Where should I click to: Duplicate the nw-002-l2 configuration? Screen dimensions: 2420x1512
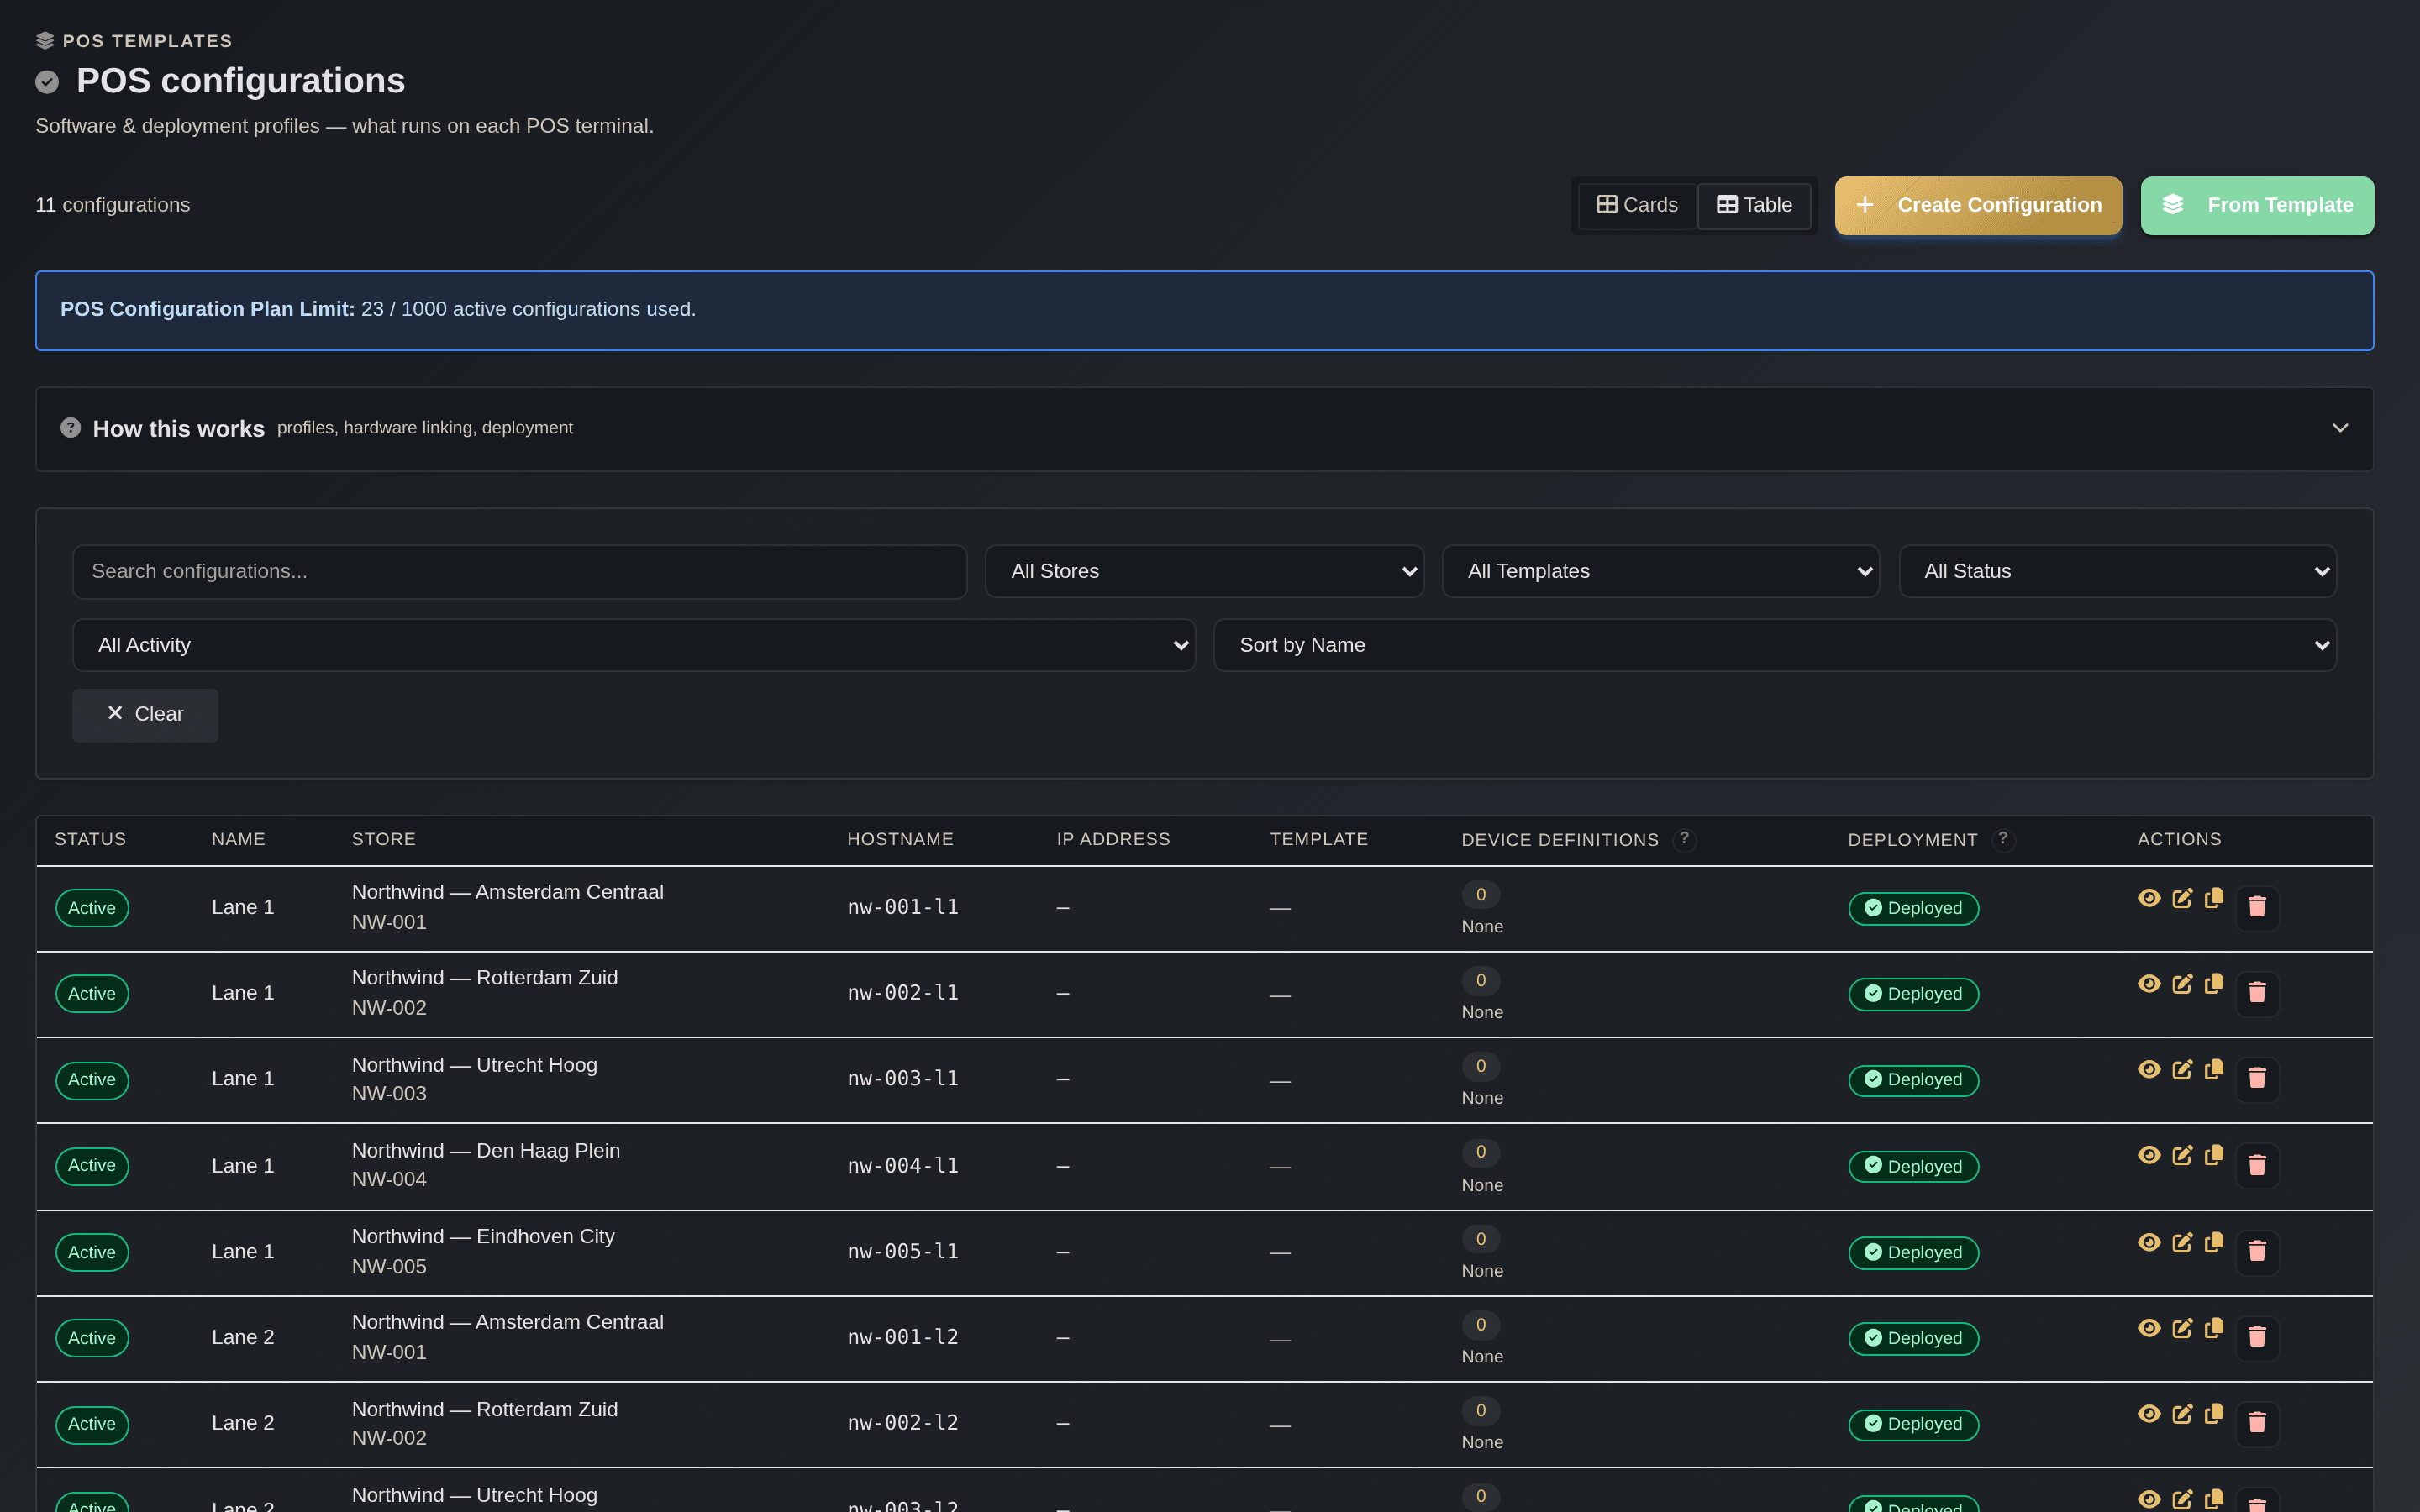point(2214,1414)
